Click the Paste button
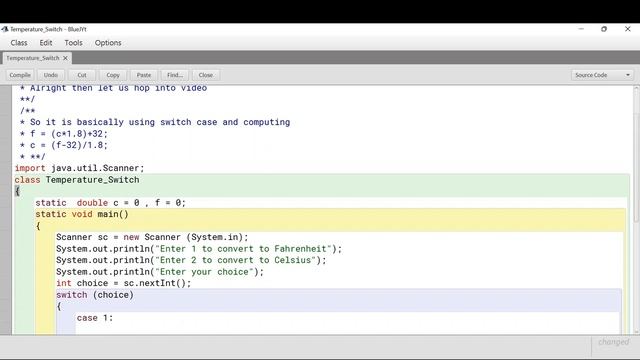Viewport: 640px width, 360px height. pyautogui.click(x=144, y=75)
